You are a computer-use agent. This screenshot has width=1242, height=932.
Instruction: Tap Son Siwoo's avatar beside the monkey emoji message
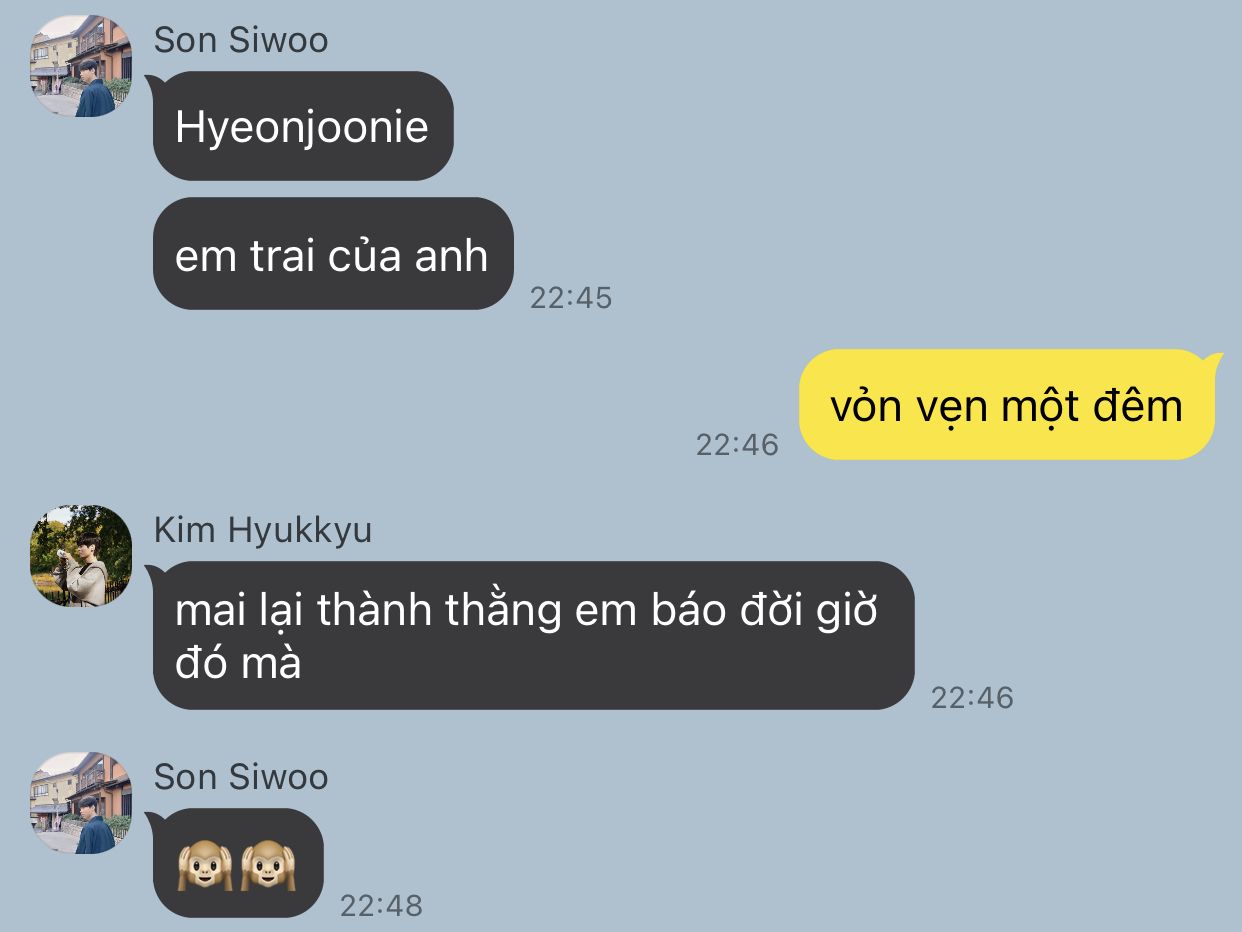[x=81, y=803]
